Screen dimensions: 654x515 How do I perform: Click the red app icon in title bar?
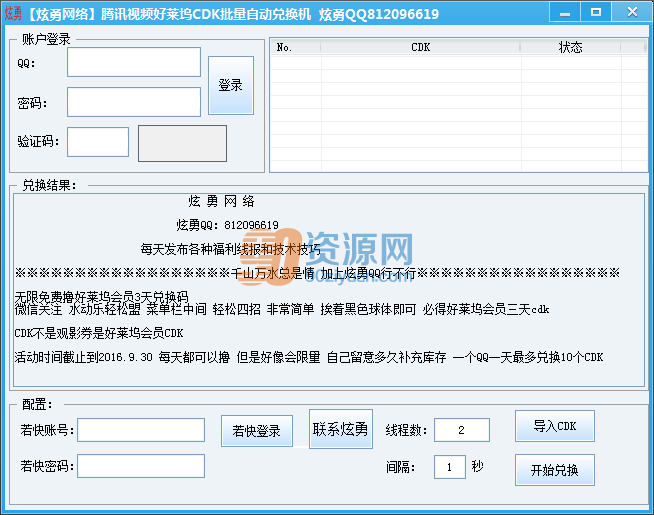[x=13, y=13]
